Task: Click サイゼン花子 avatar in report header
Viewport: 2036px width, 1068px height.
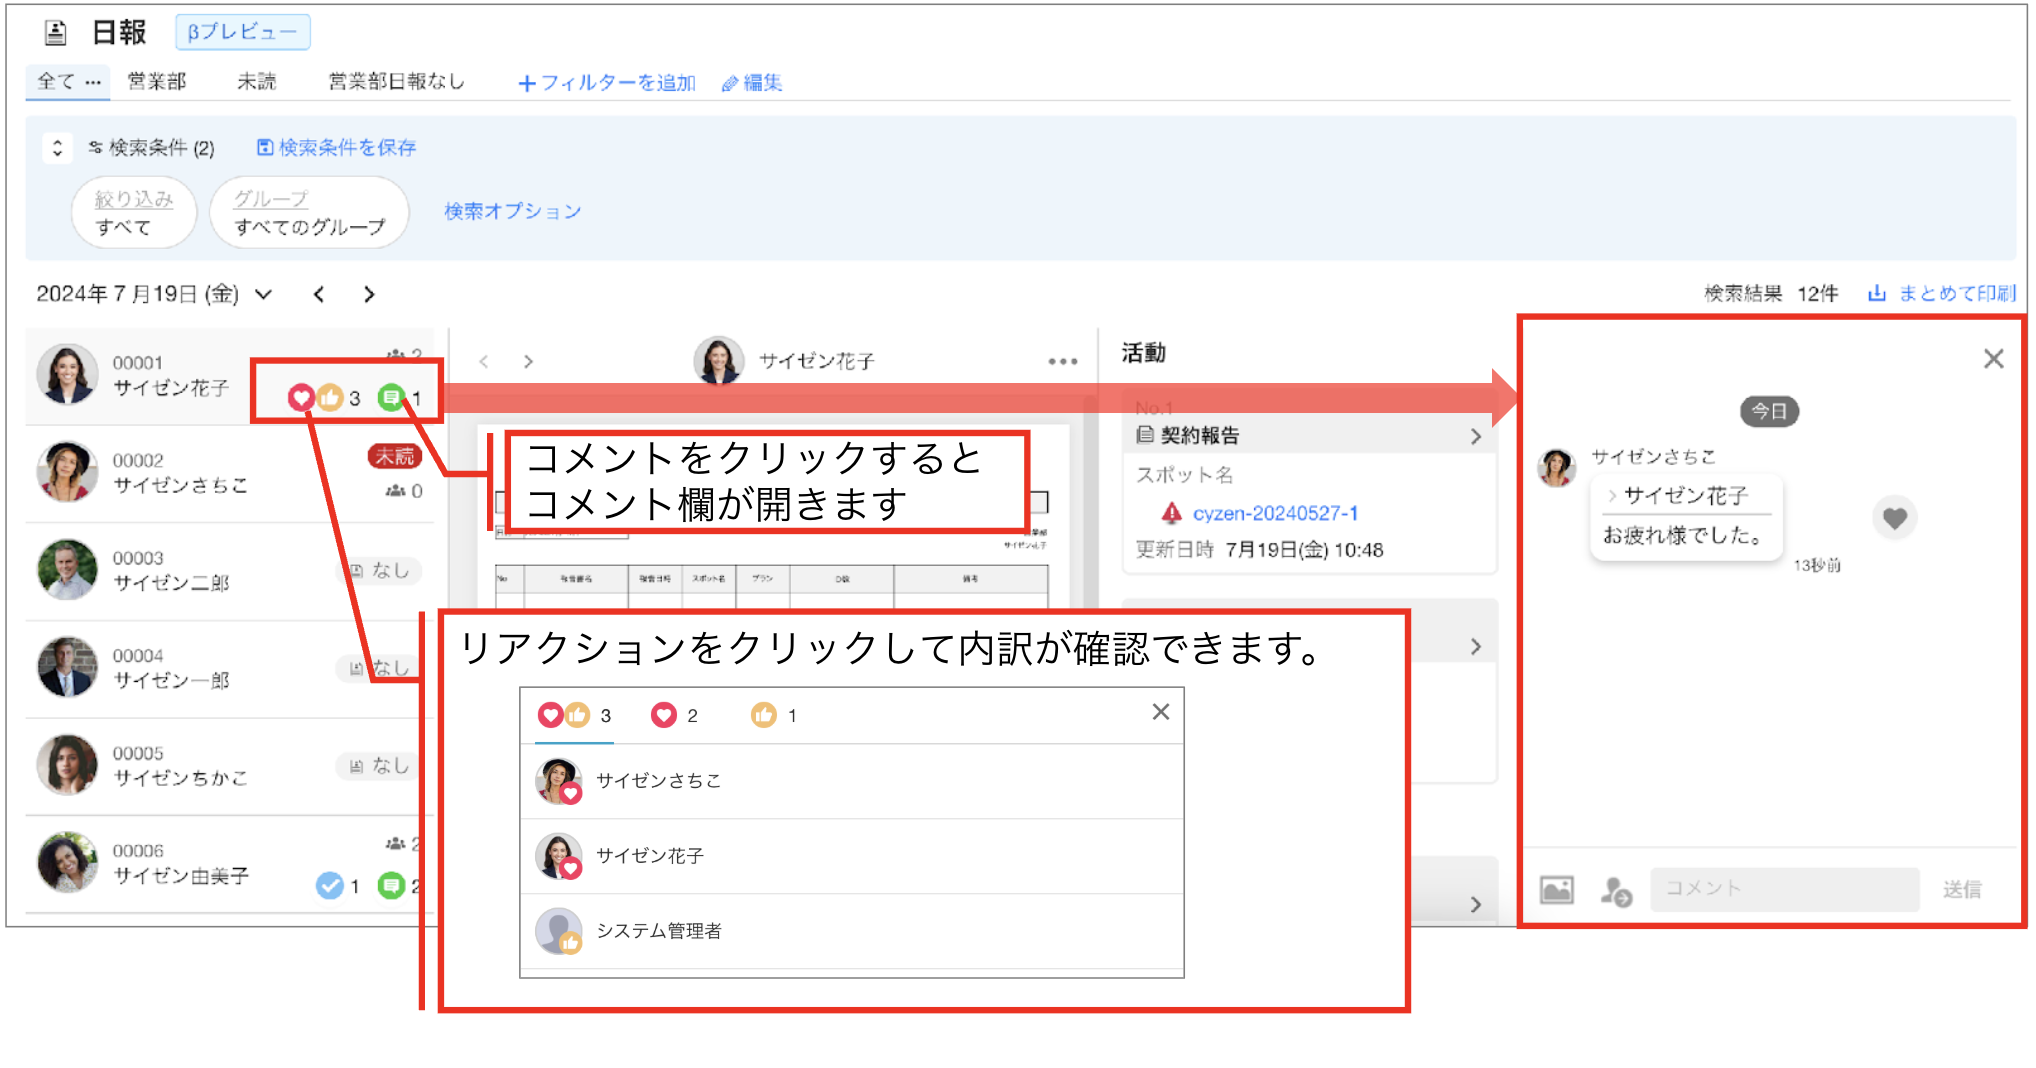Action: coord(719,360)
